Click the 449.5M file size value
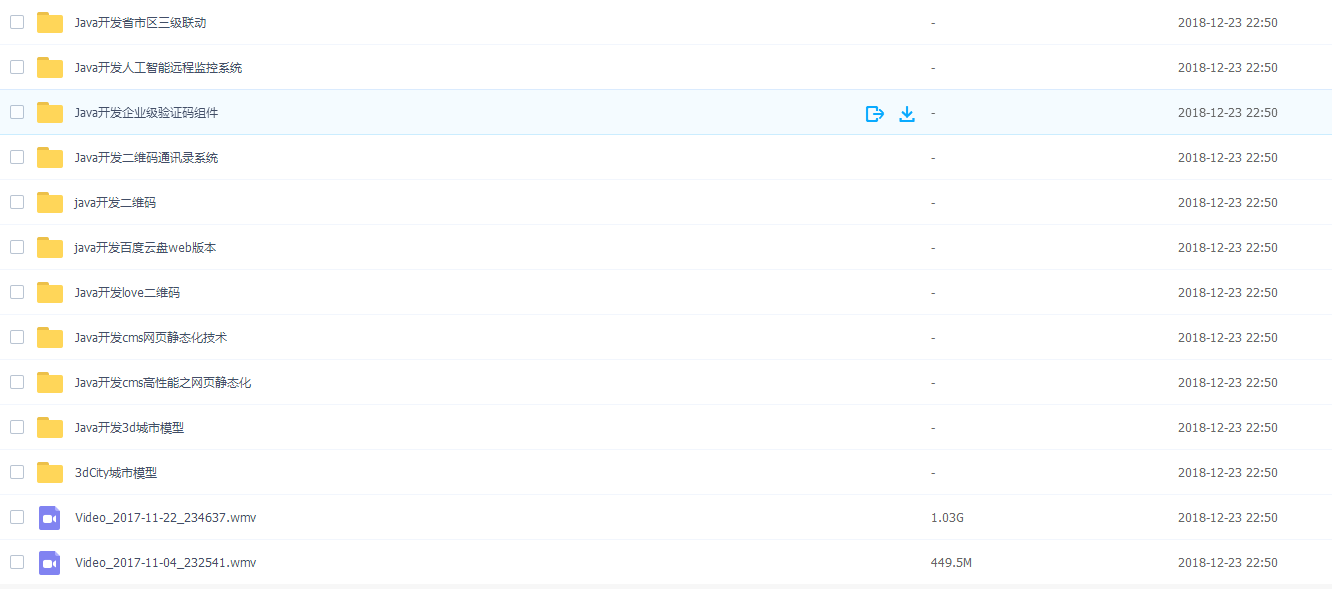Screen dimensions: 1332x589 951,563
